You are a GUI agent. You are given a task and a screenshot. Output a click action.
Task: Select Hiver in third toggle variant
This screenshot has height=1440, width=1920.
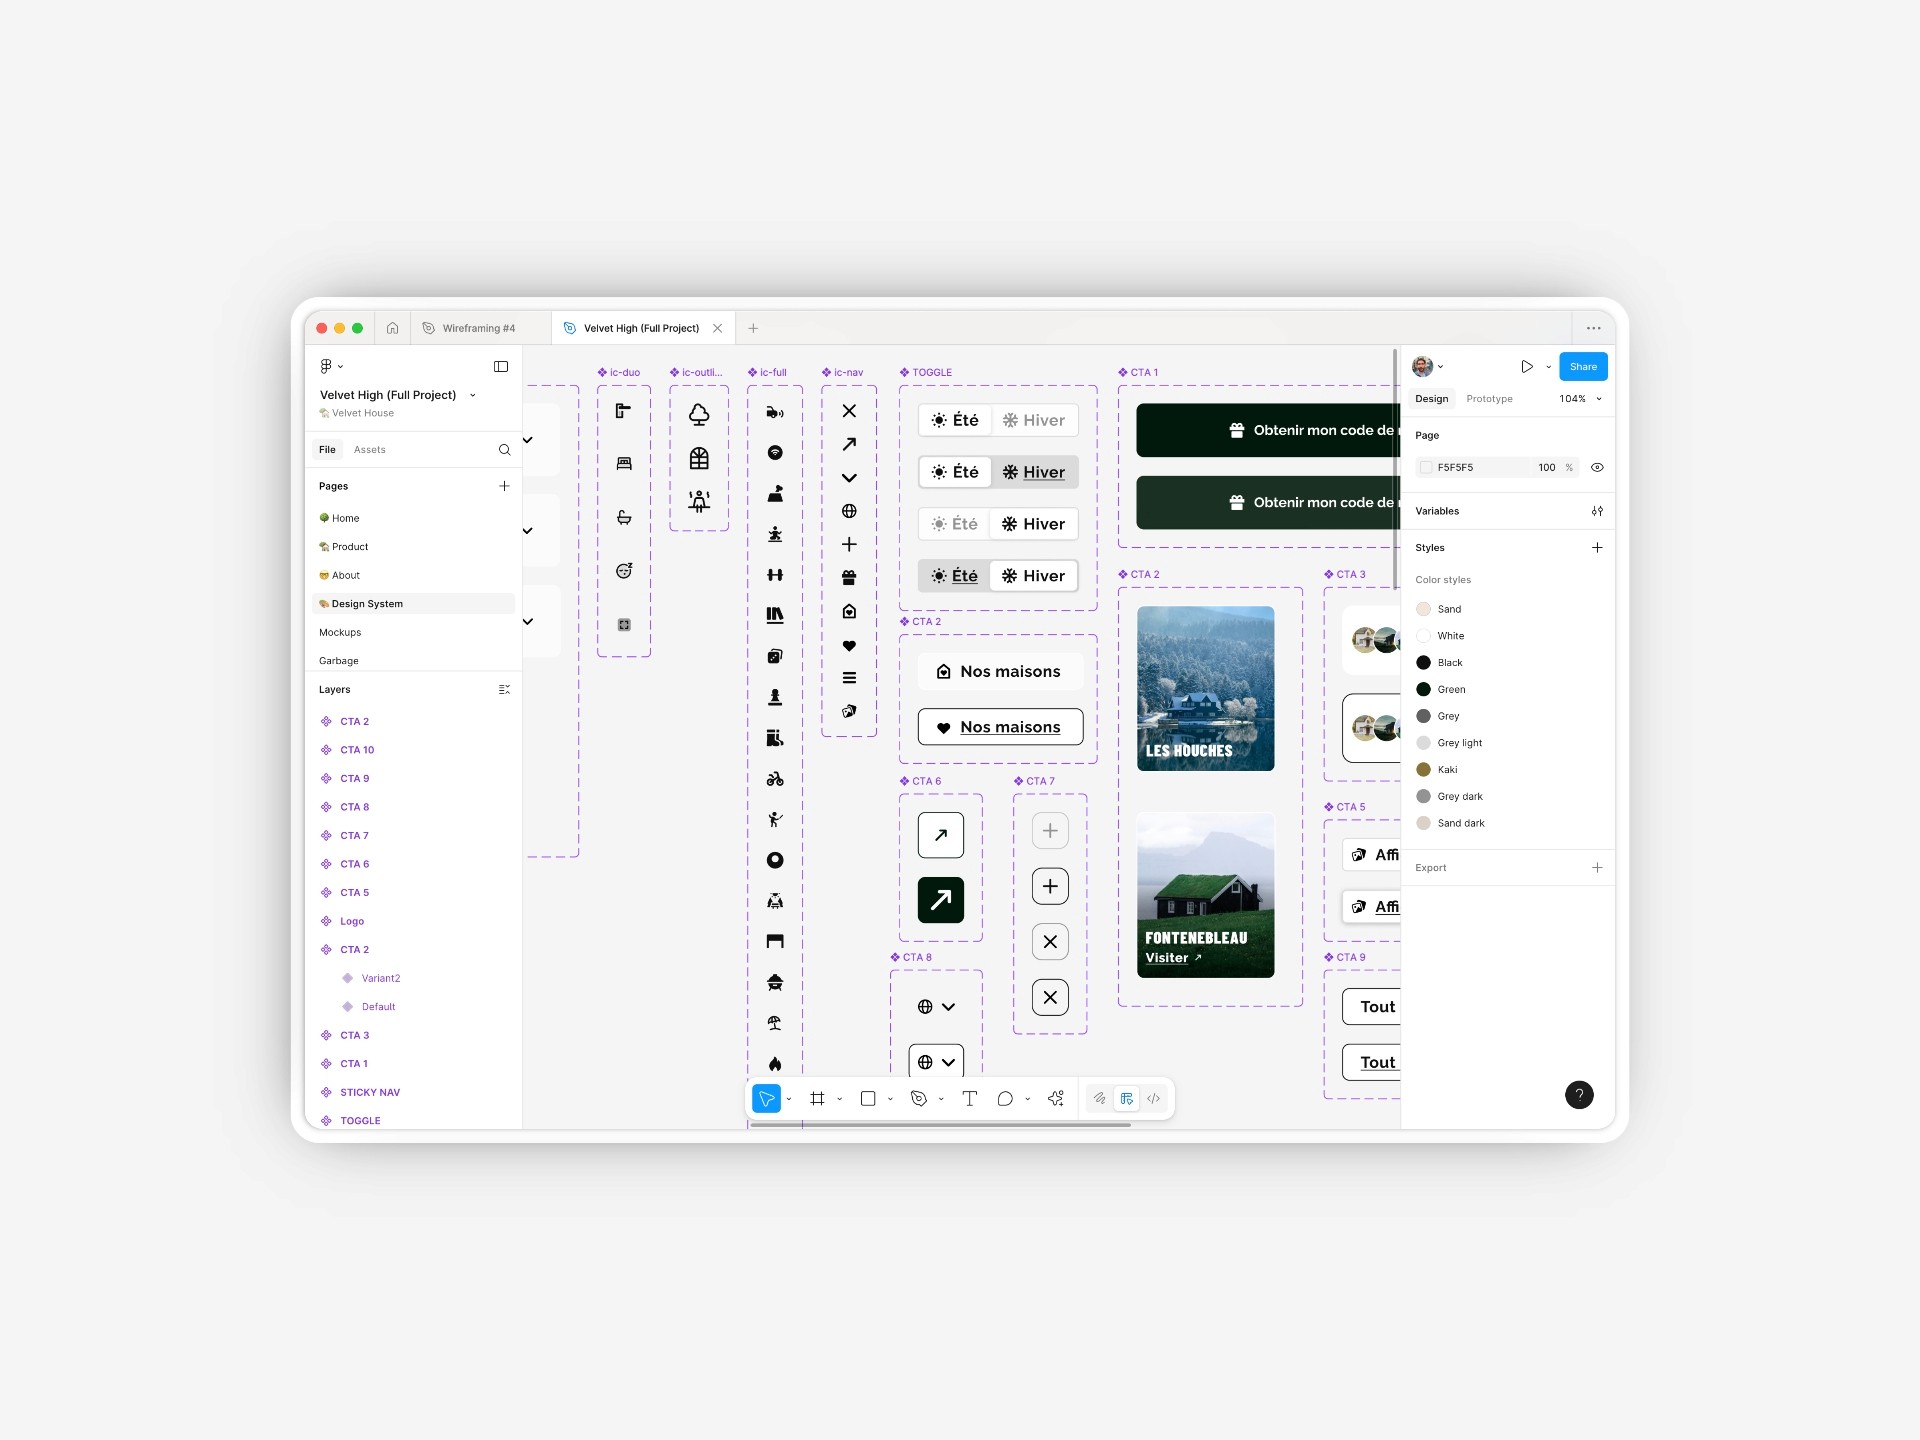1034,524
